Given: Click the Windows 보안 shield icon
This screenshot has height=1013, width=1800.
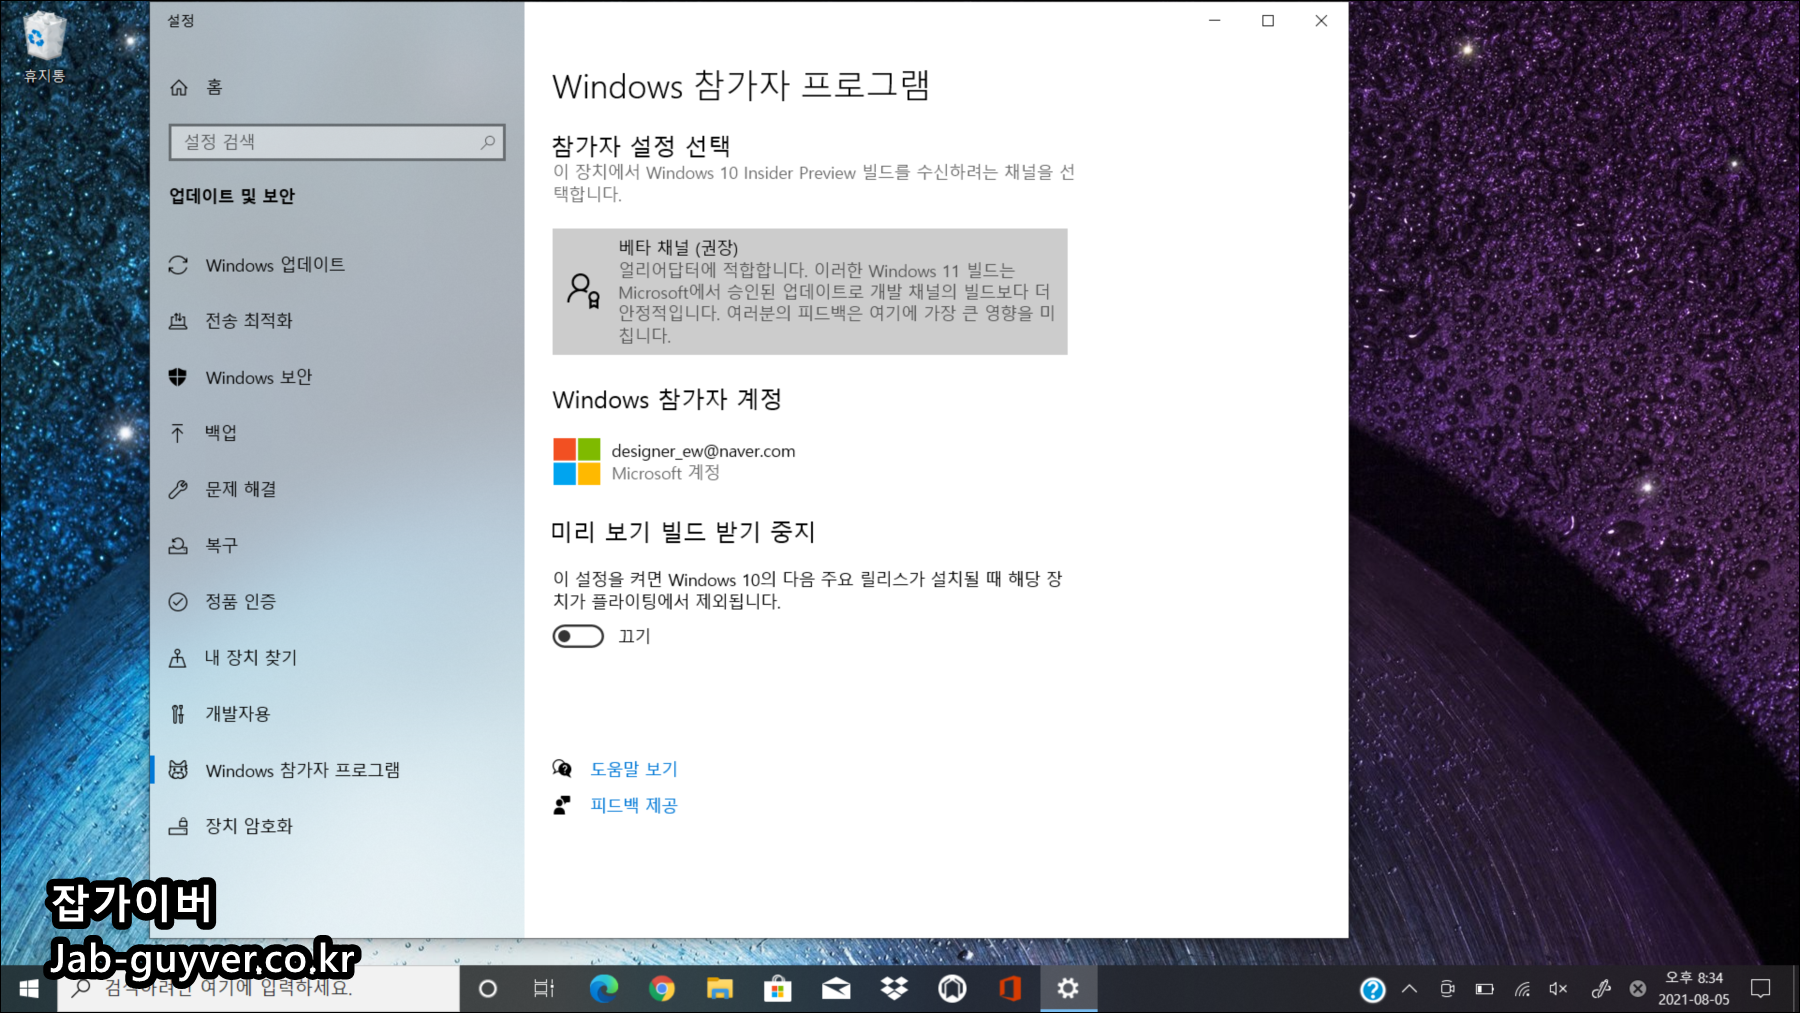Looking at the screenshot, I should [178, 377].
